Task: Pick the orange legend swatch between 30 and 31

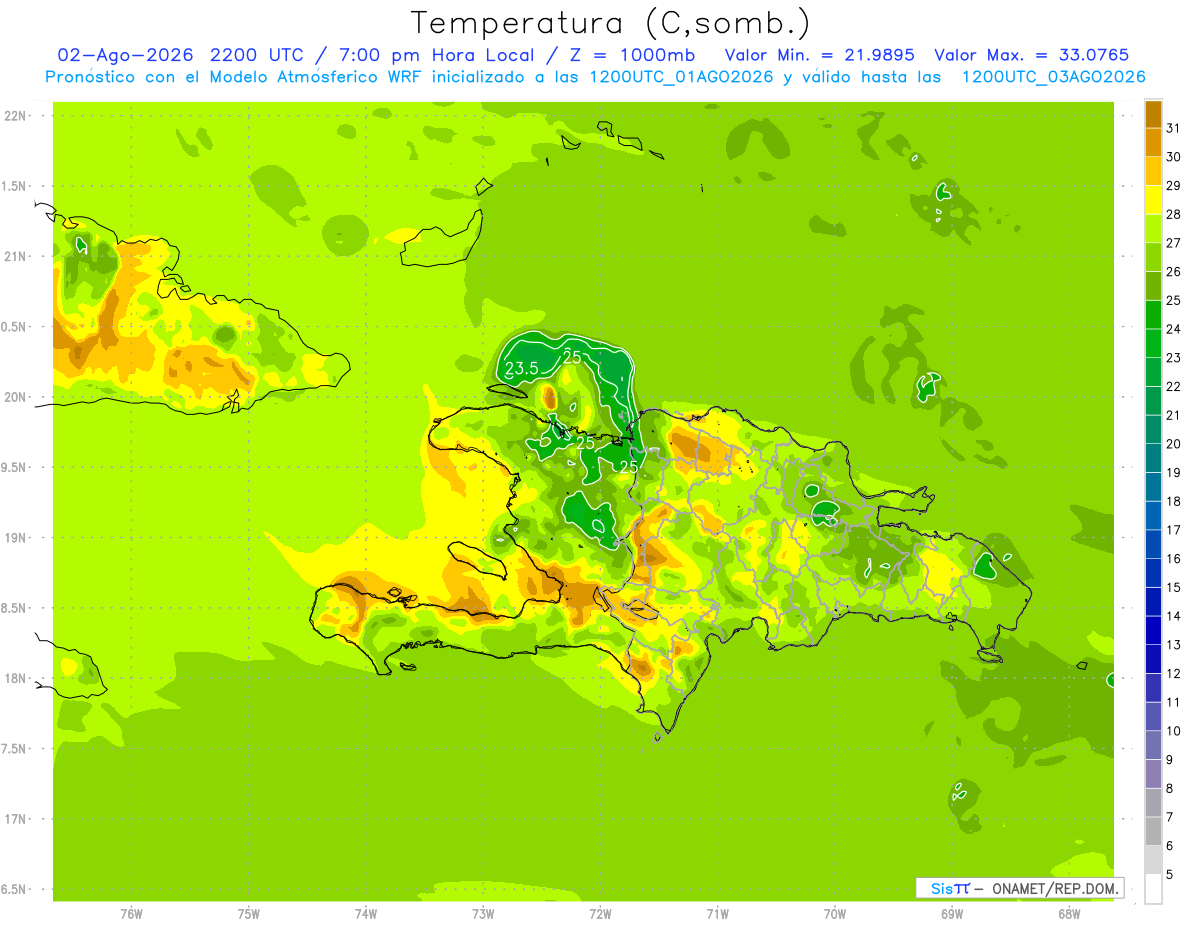Action: tap(1153, 143)
